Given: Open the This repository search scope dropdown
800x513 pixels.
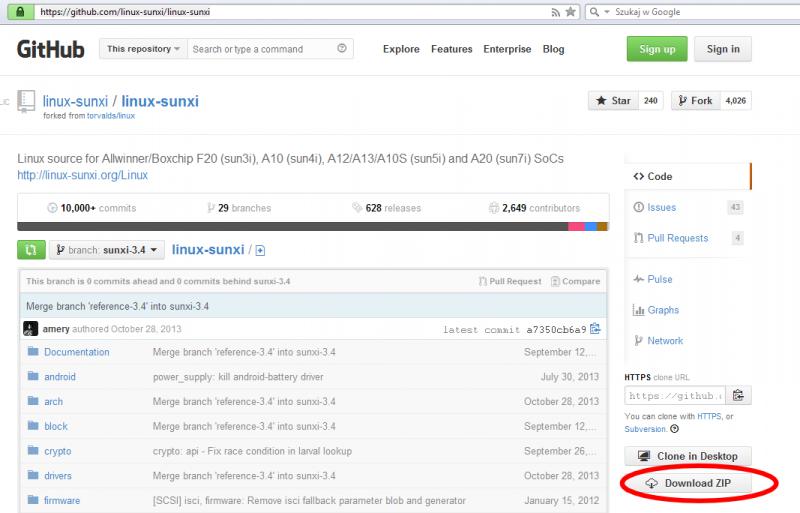Looking at the screenshot, I should click(x=144, y=49).
